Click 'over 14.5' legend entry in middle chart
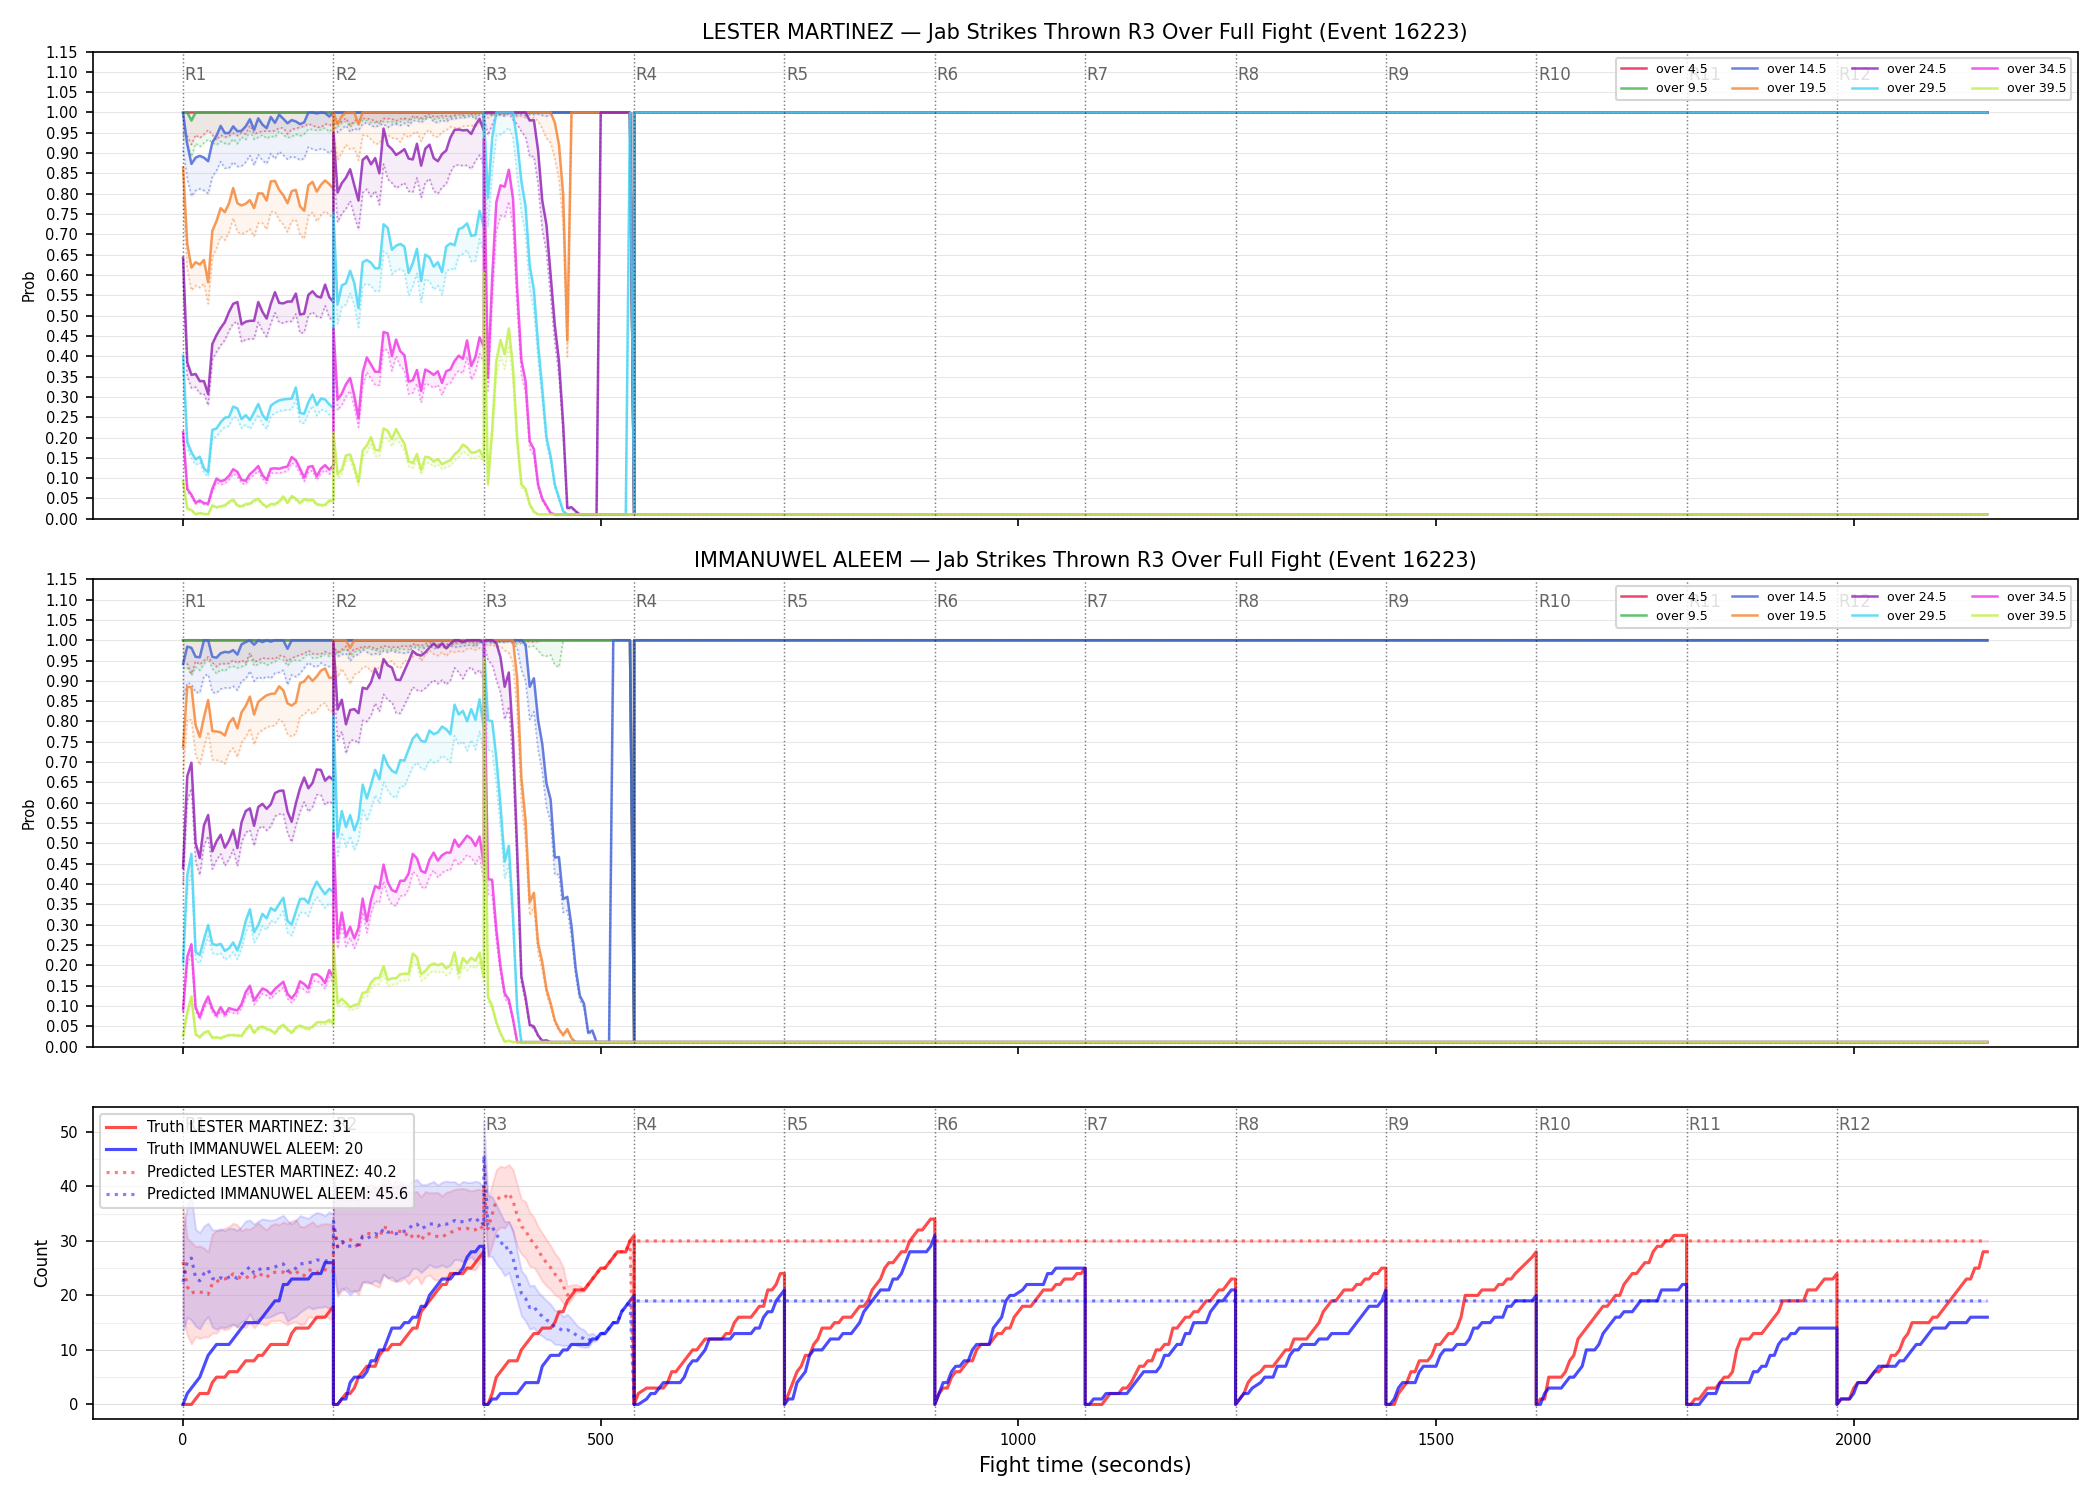The image size is (2100, 1500). click(1778, 597)
